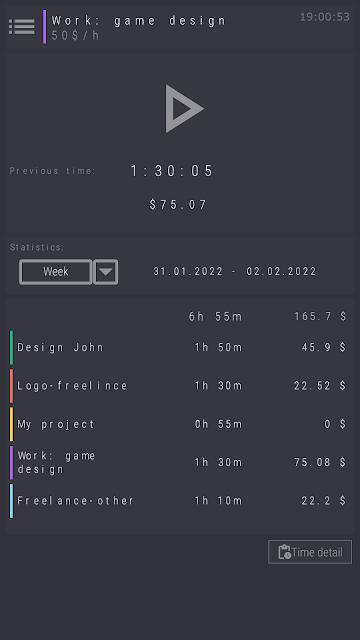Screen dimensions: 360x640
Task: Click the green Design John color bar
Action: 11,347
